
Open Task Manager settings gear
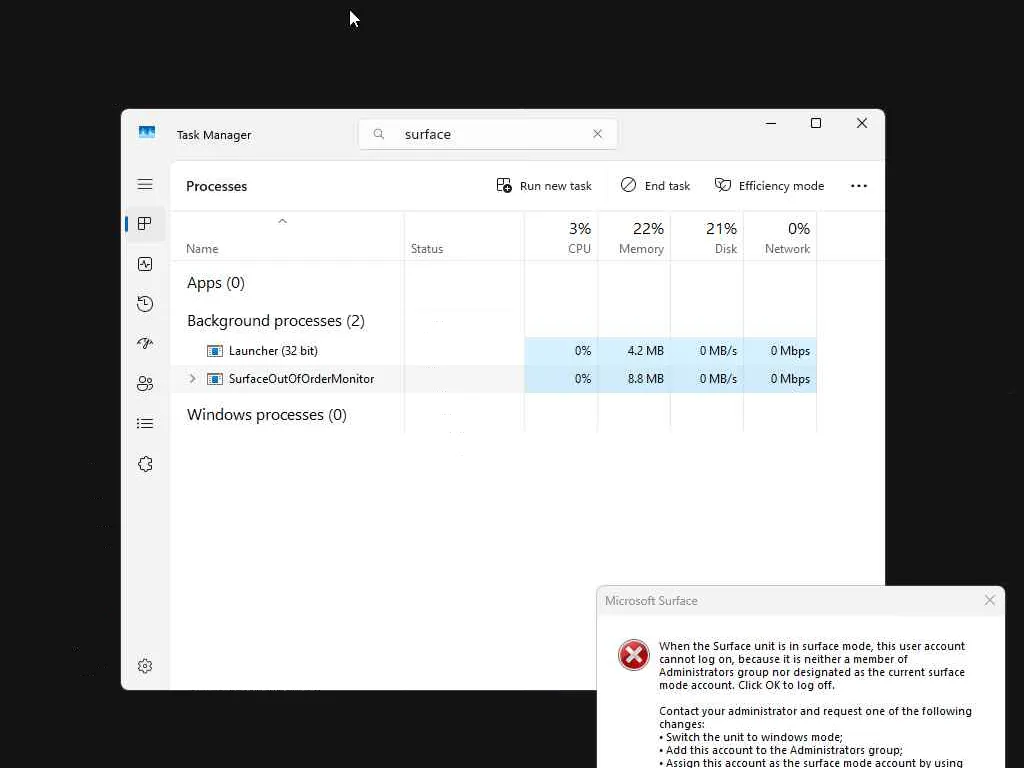tap(145, 666)
